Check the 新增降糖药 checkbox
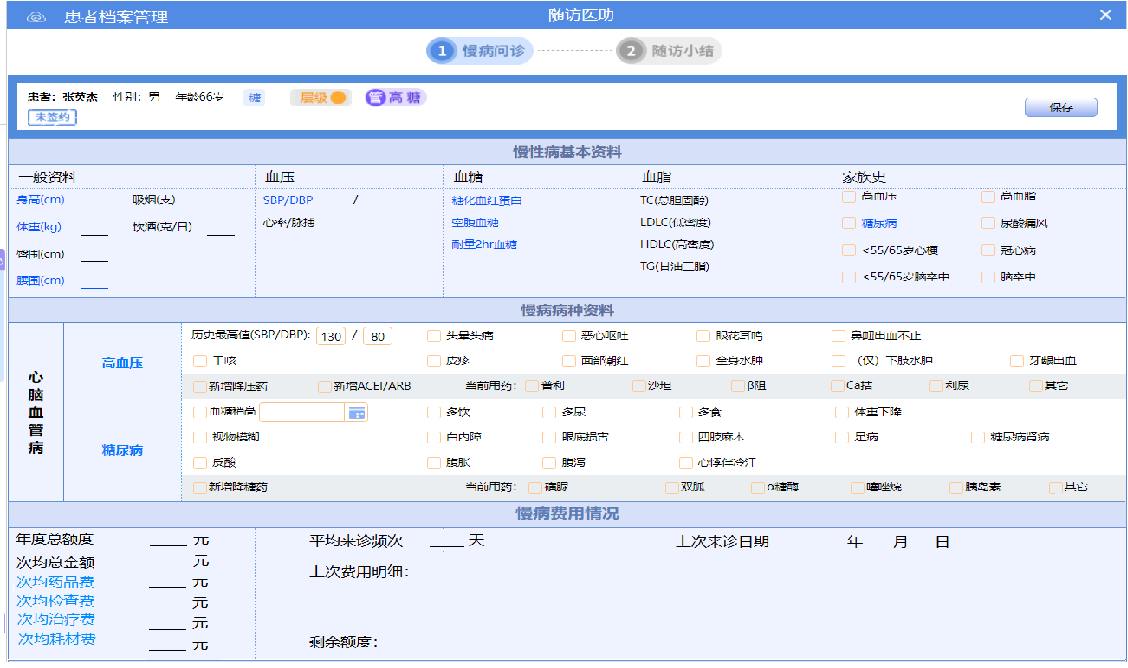 (x=200, y=488)
